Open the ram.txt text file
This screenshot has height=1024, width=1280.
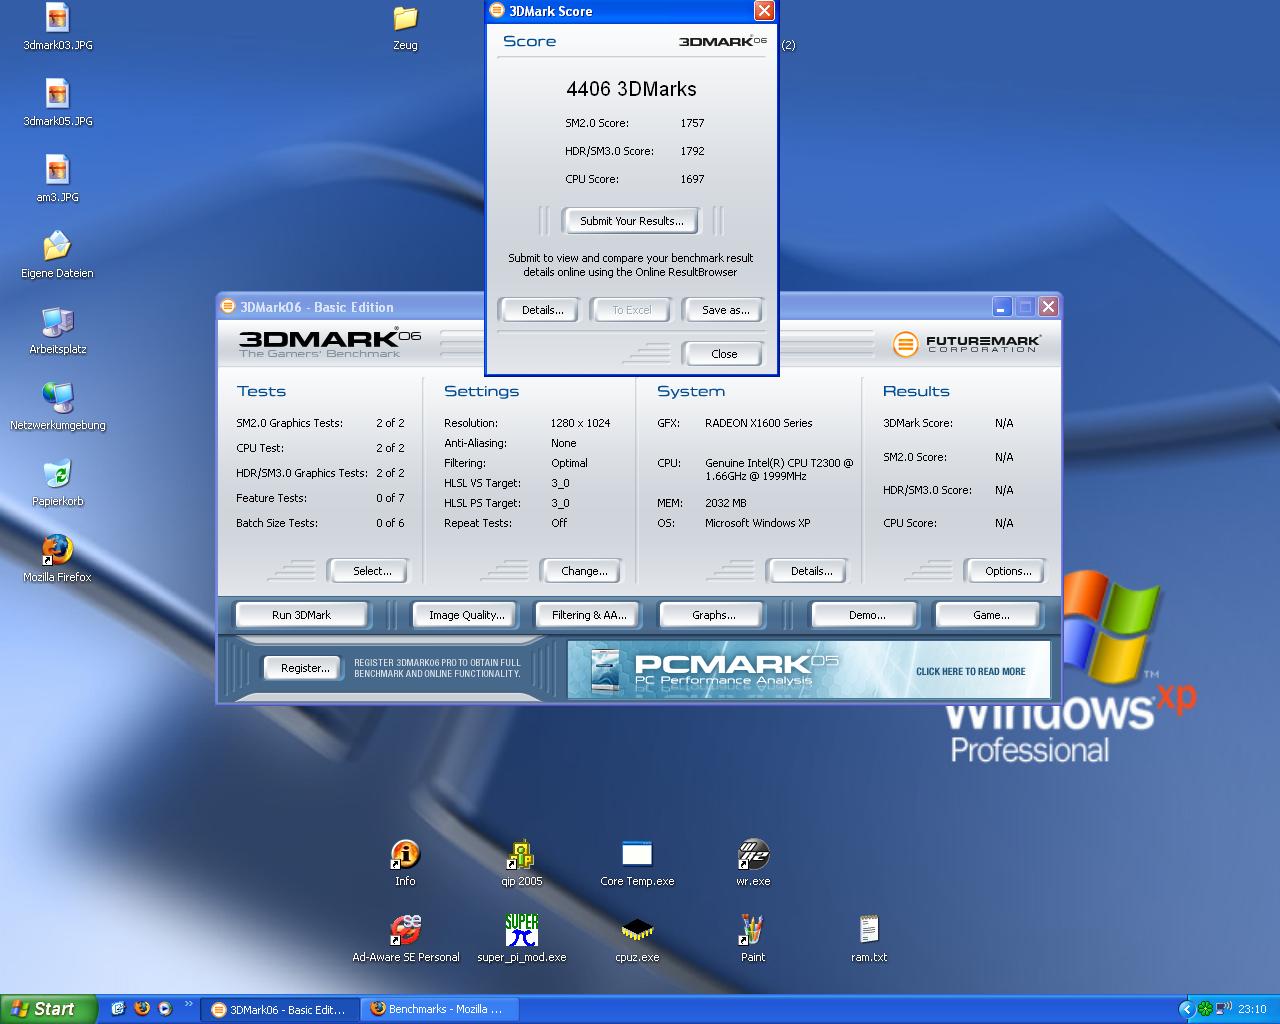coord(869,939)
